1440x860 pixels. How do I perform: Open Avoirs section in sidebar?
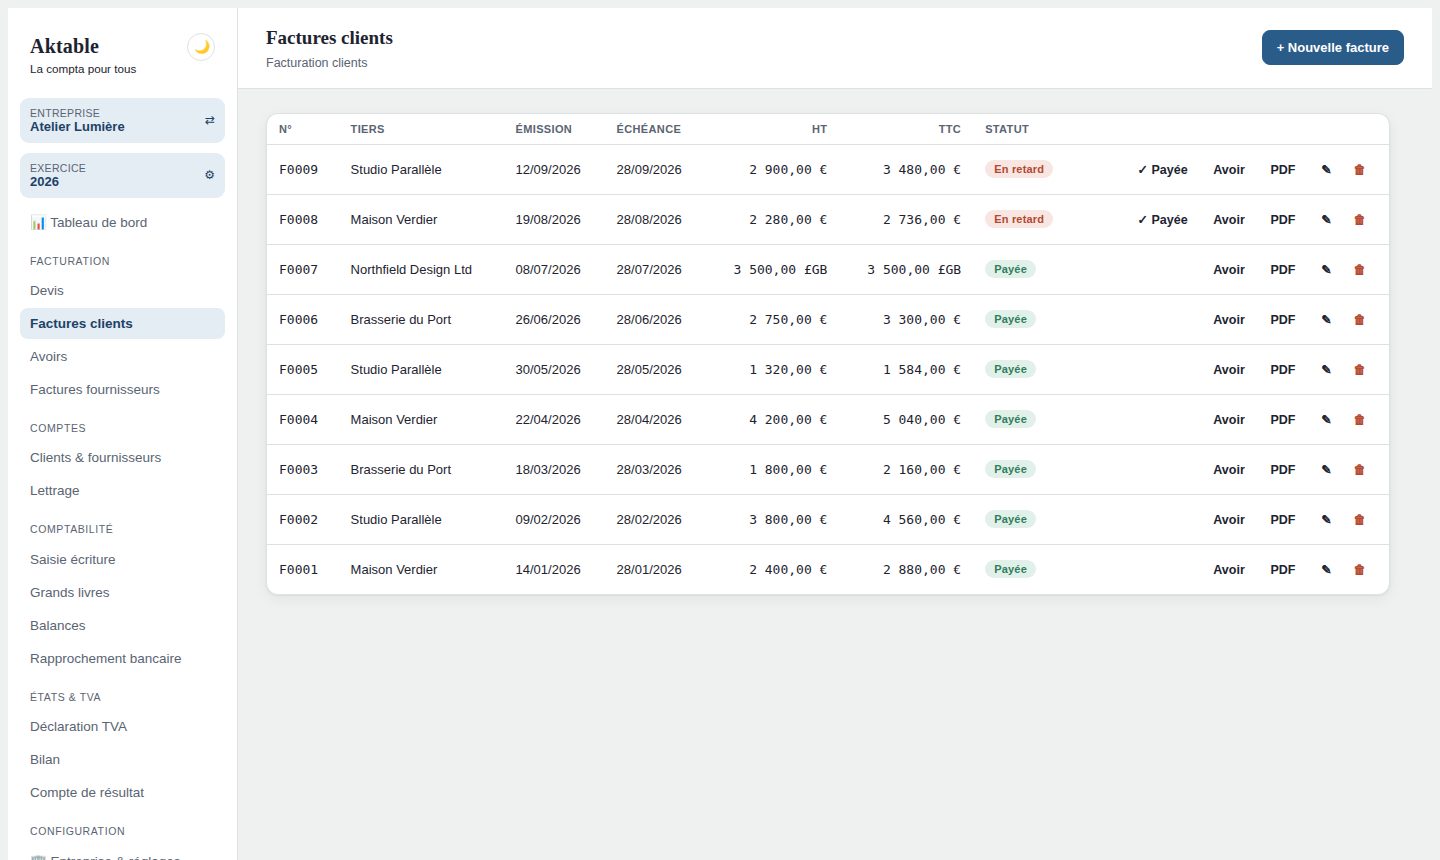click(122, 357)
